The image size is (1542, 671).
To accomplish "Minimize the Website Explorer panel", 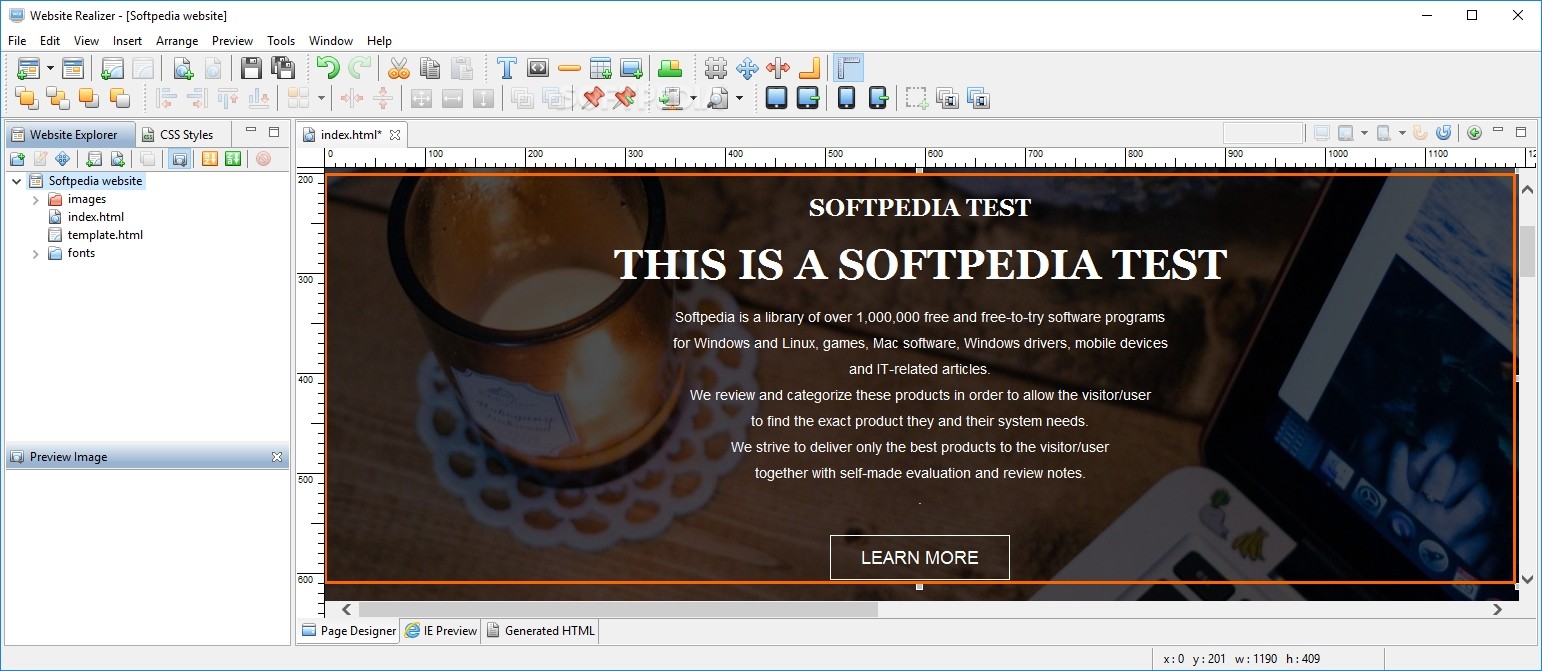I will [251, 131].
